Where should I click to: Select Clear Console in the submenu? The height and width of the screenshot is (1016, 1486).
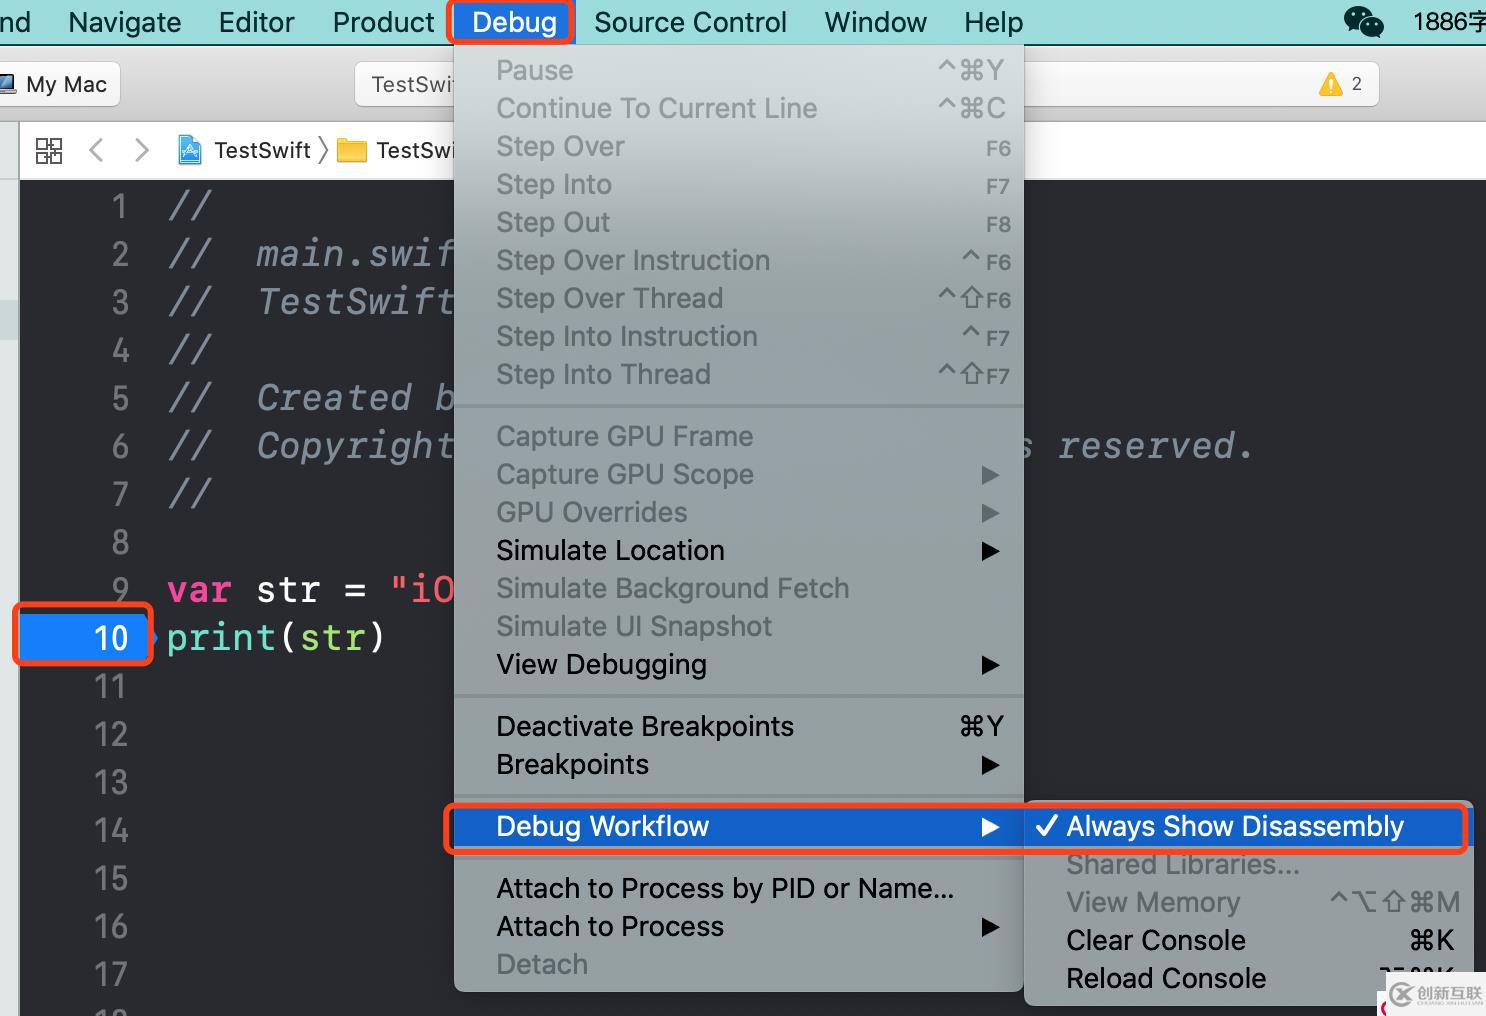coord(1246,940)
